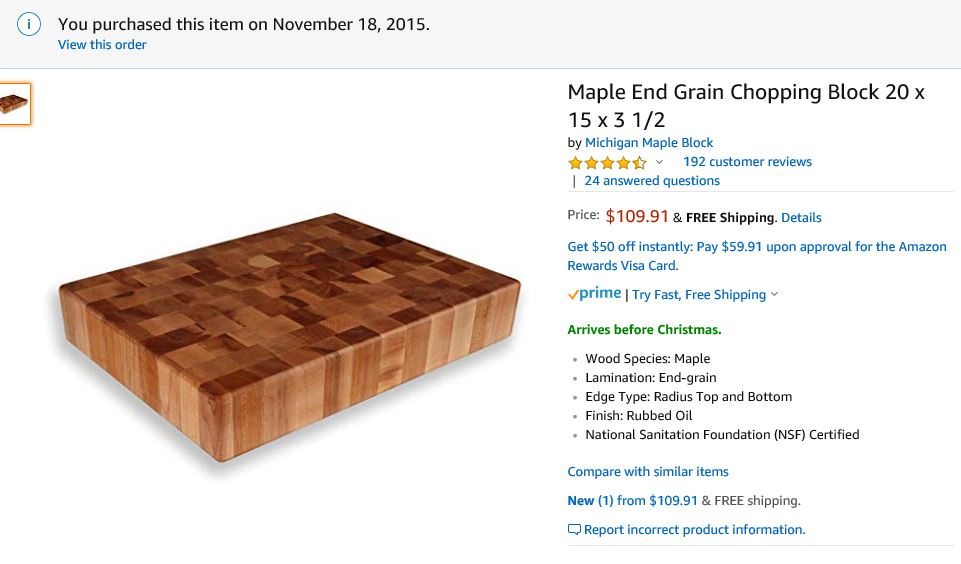Open the Michigan Maple Block brand link

(649, 143)
